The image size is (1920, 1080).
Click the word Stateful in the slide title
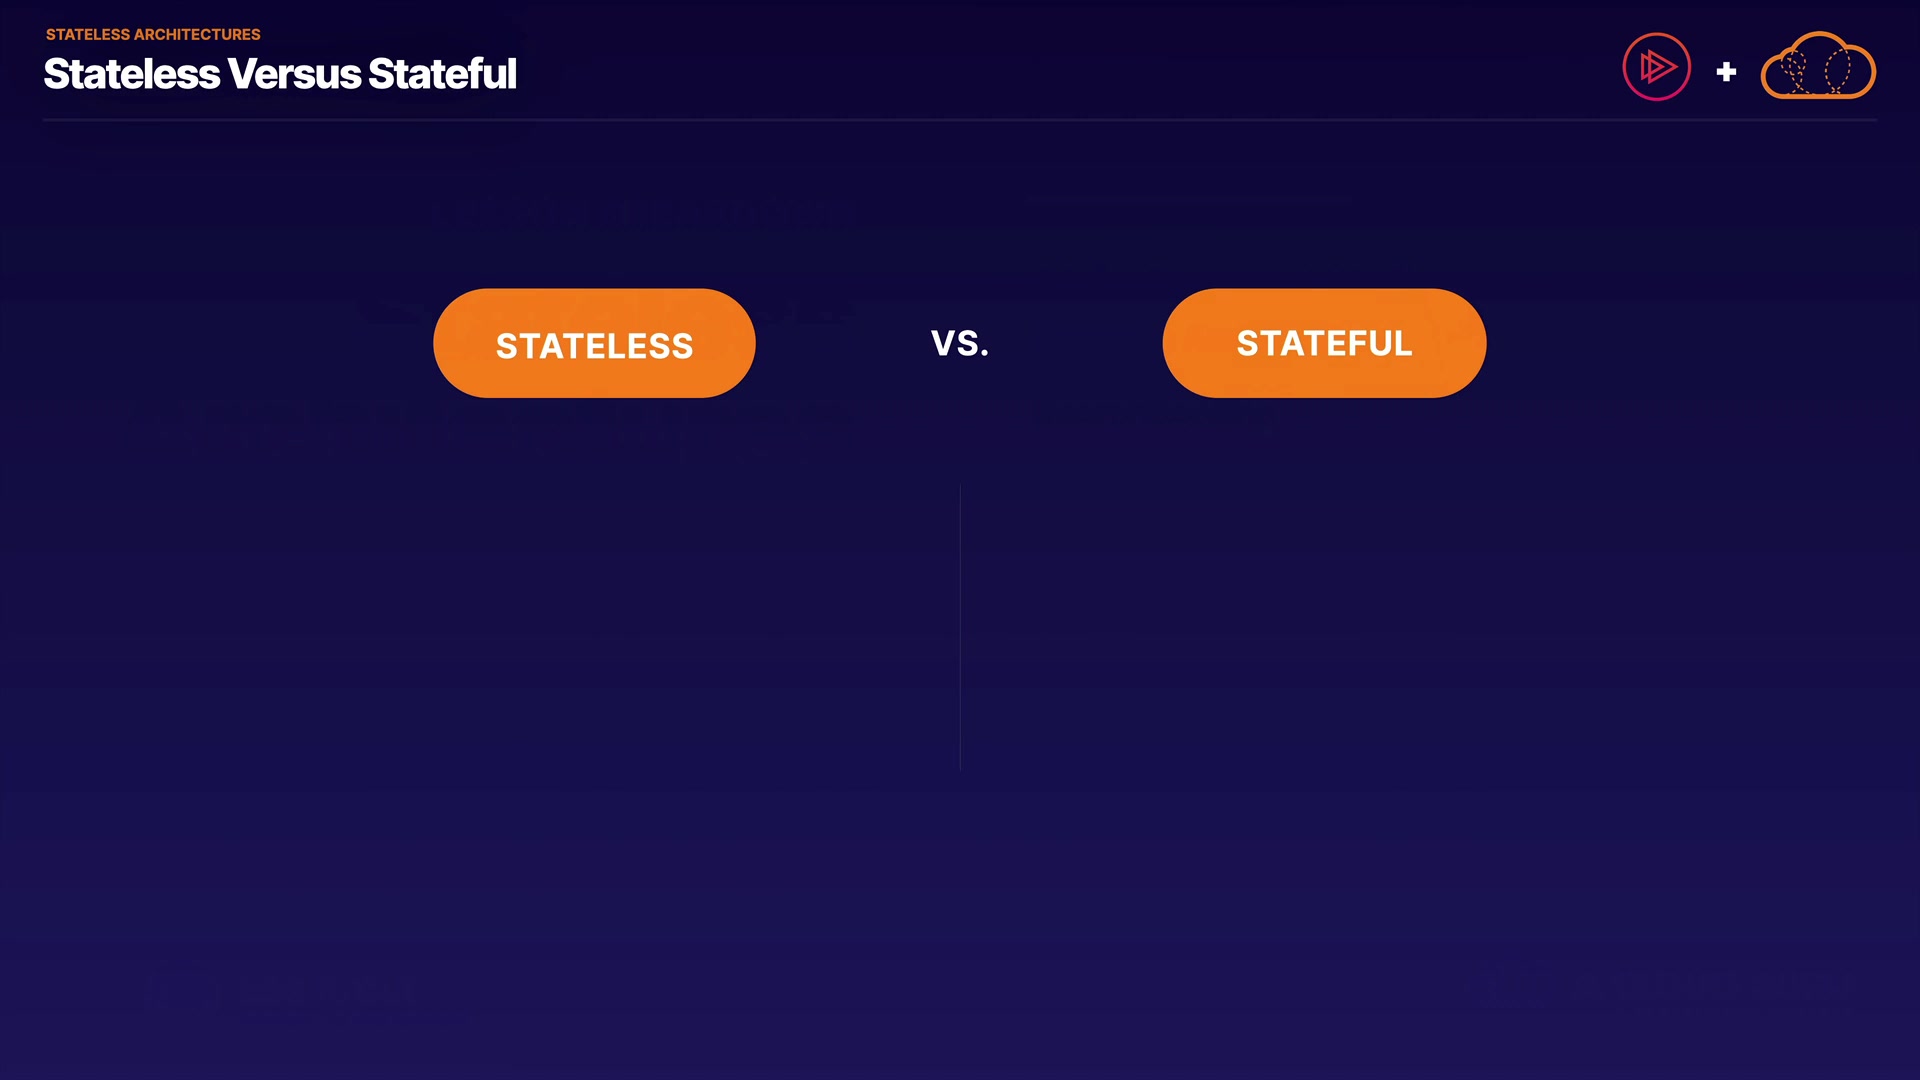[x=442, y=74]
